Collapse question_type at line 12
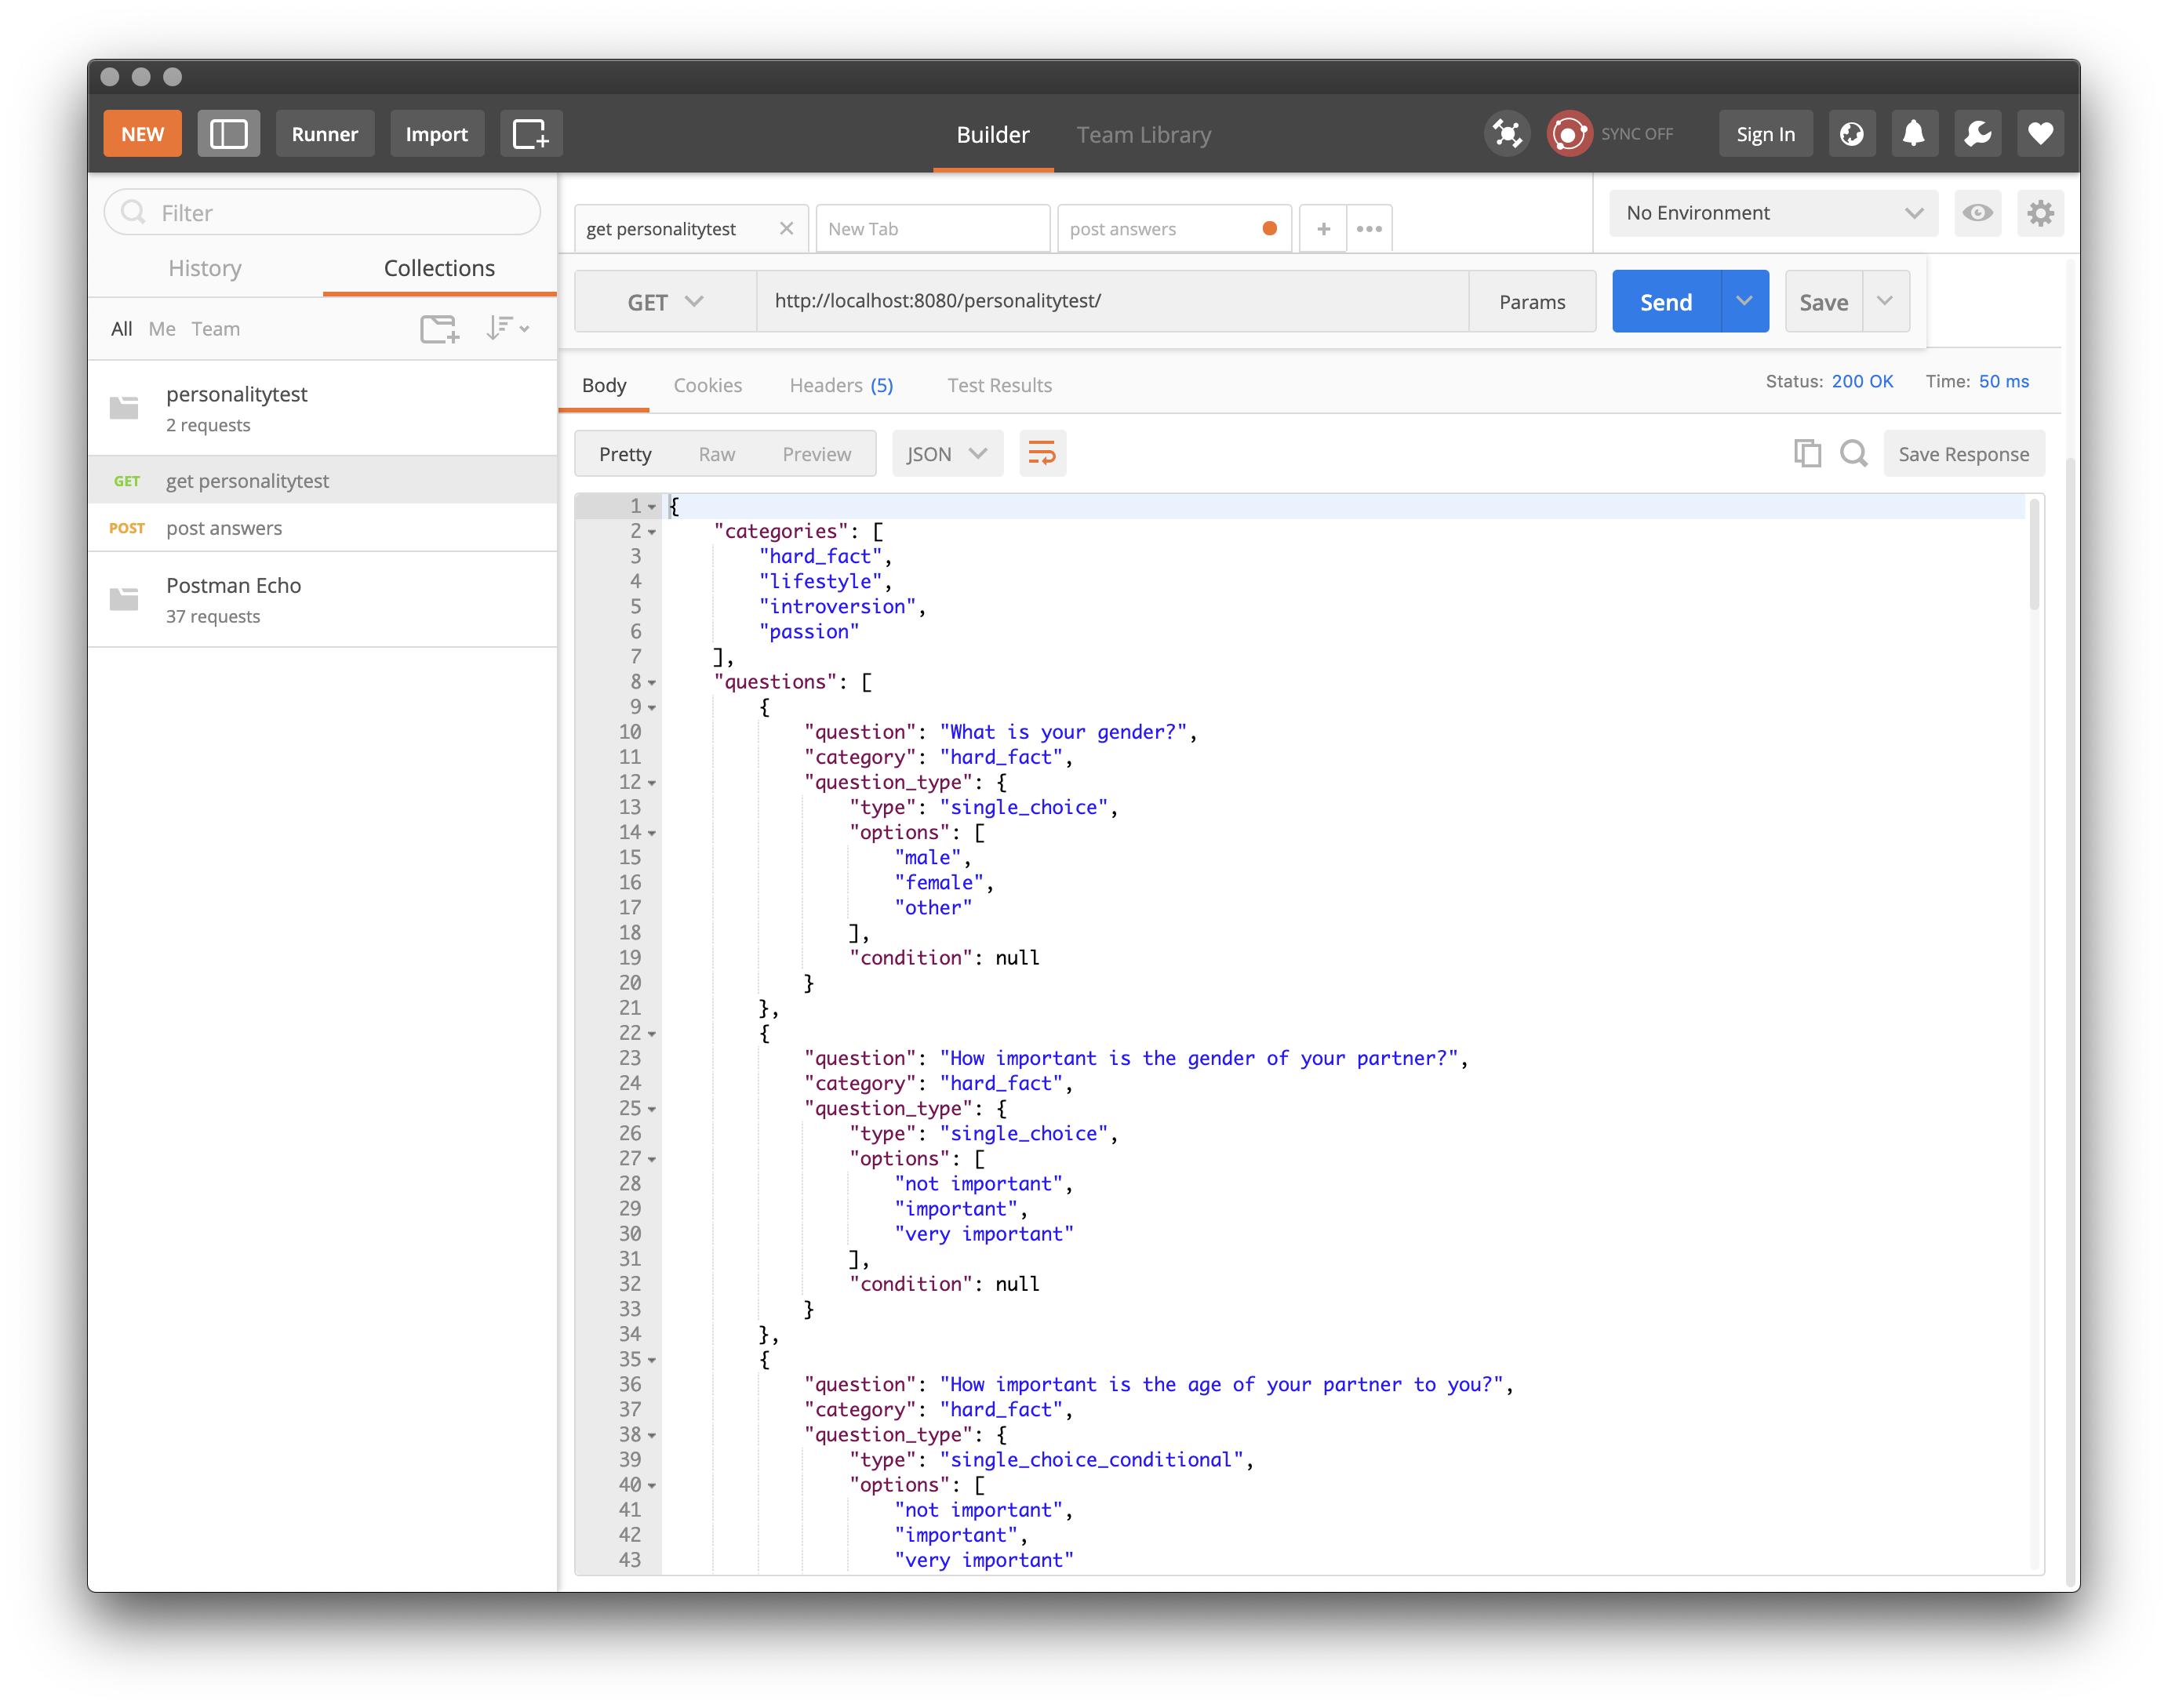 652,784
